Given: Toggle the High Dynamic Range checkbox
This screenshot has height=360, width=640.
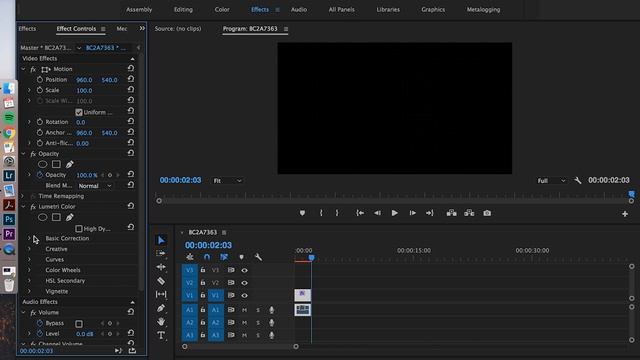Looking at the screenshot, I should click(79, 229).
